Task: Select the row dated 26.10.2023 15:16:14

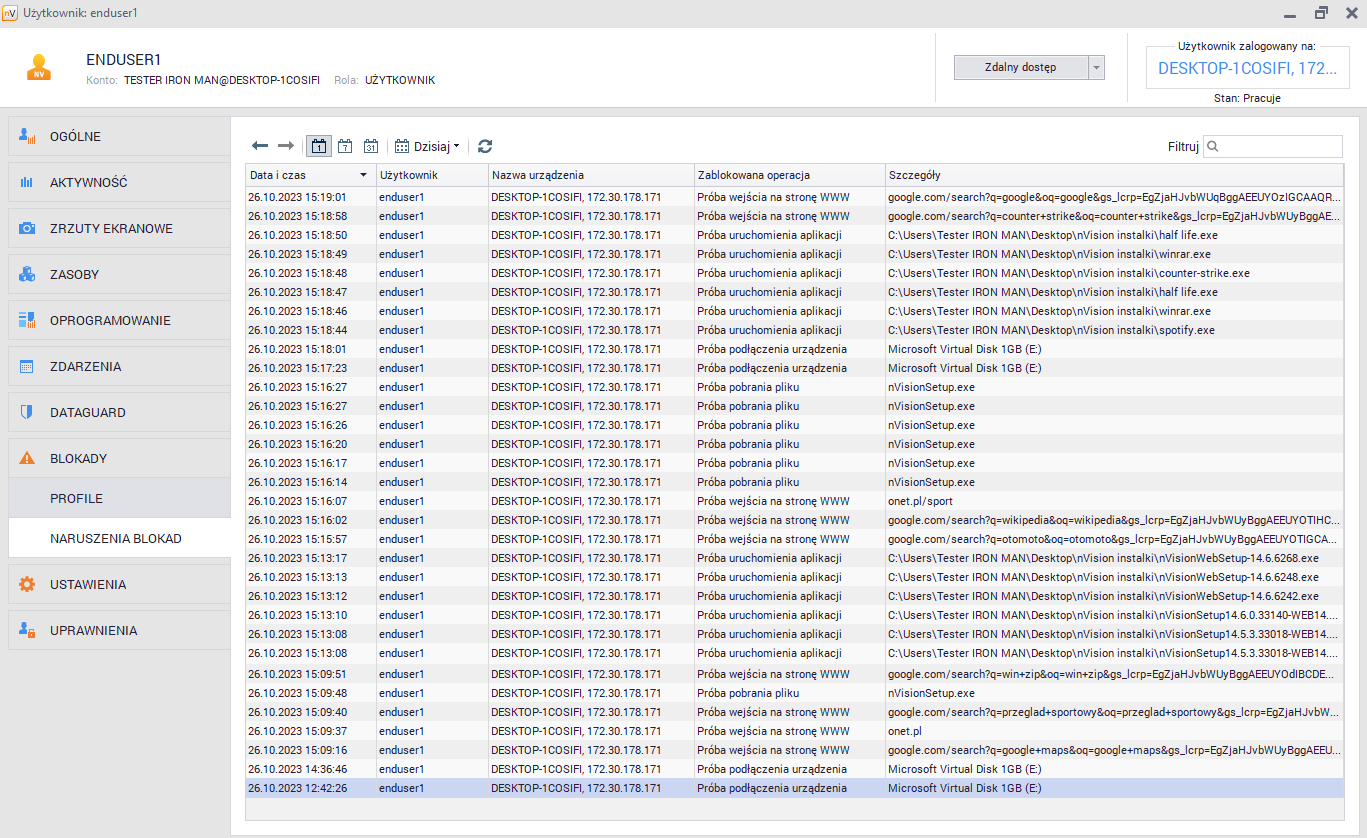Action: tap(794, 482)
